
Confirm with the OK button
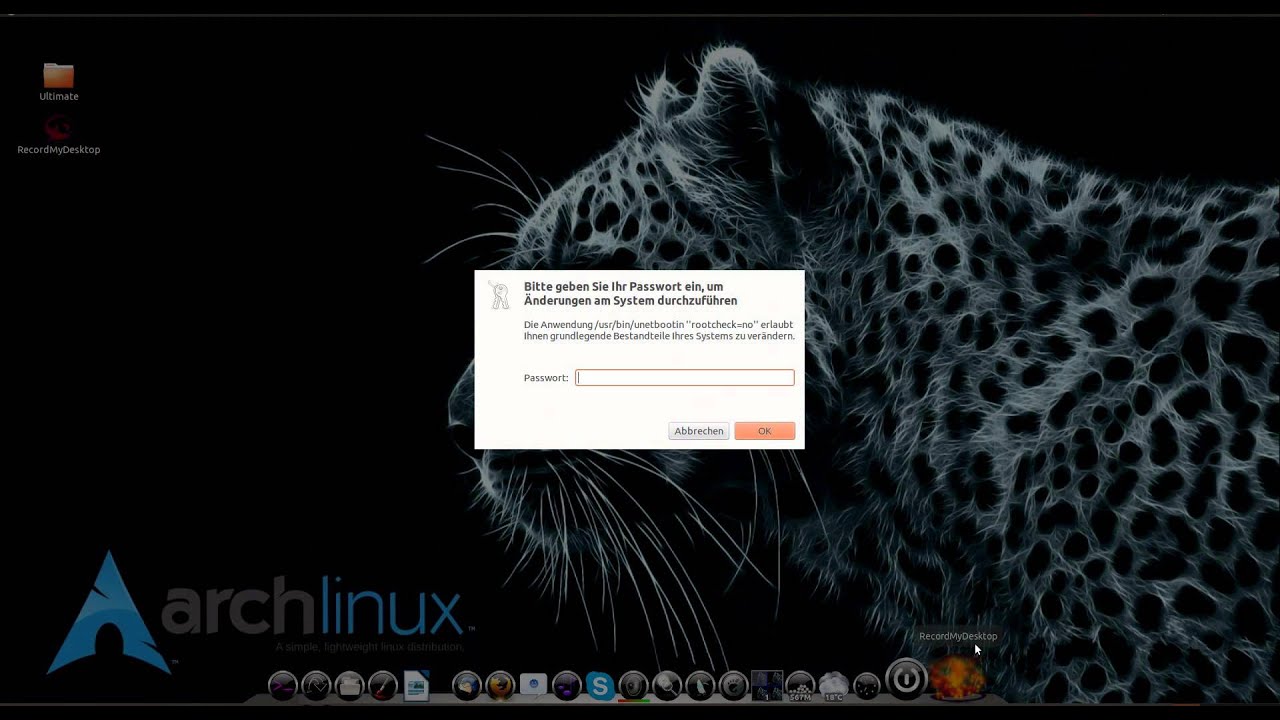pyautogui.click(x=765, y=431)
